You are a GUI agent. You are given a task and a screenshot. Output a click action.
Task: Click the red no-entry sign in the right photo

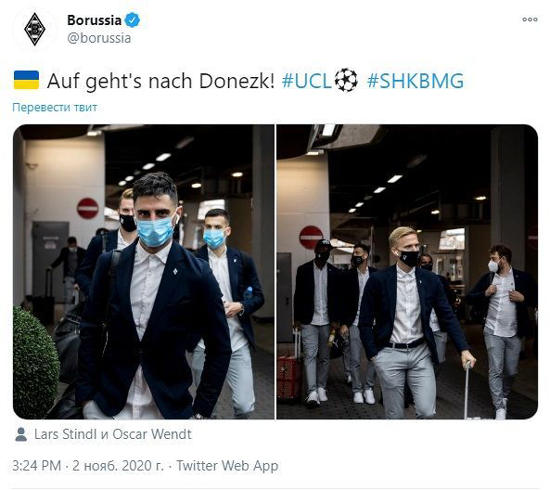pyautogui.click(x=311, y=237)
